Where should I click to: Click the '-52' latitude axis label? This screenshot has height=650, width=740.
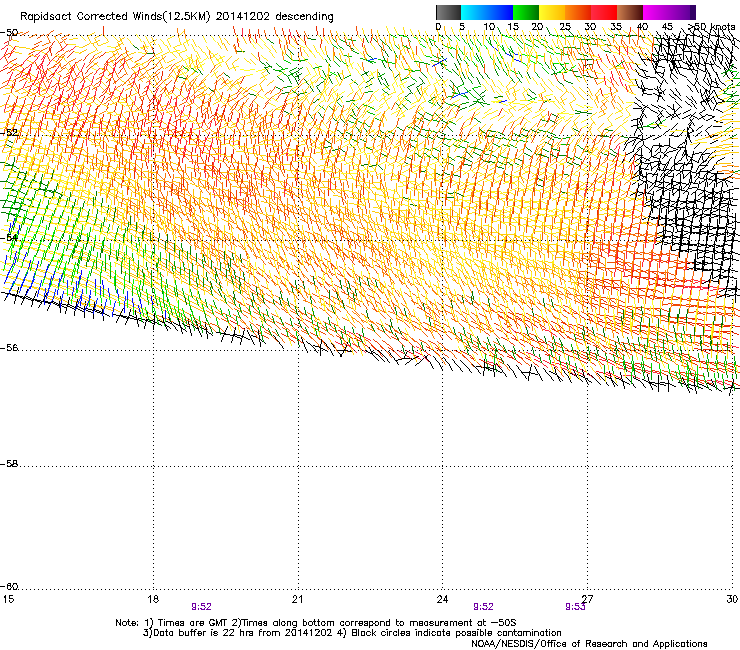pos(9,133)
